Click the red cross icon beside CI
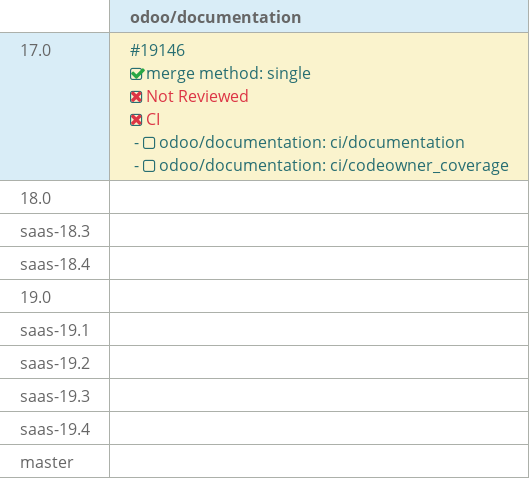The image size is (529, 478). (x=136, y=120)
